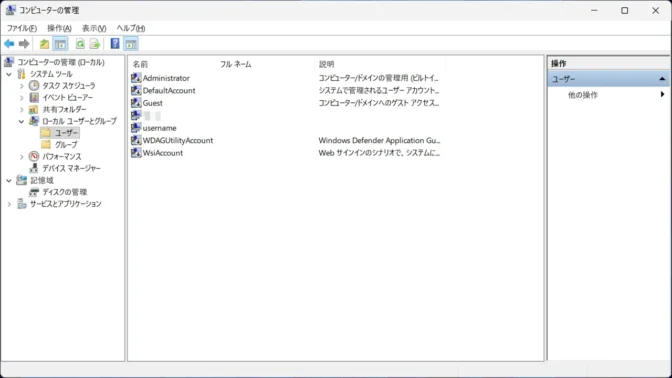Image resolution: width=672 pixels, height=378 pixels.
Task: Click the DefaultAccount user icon
Action: coord(136,90)
